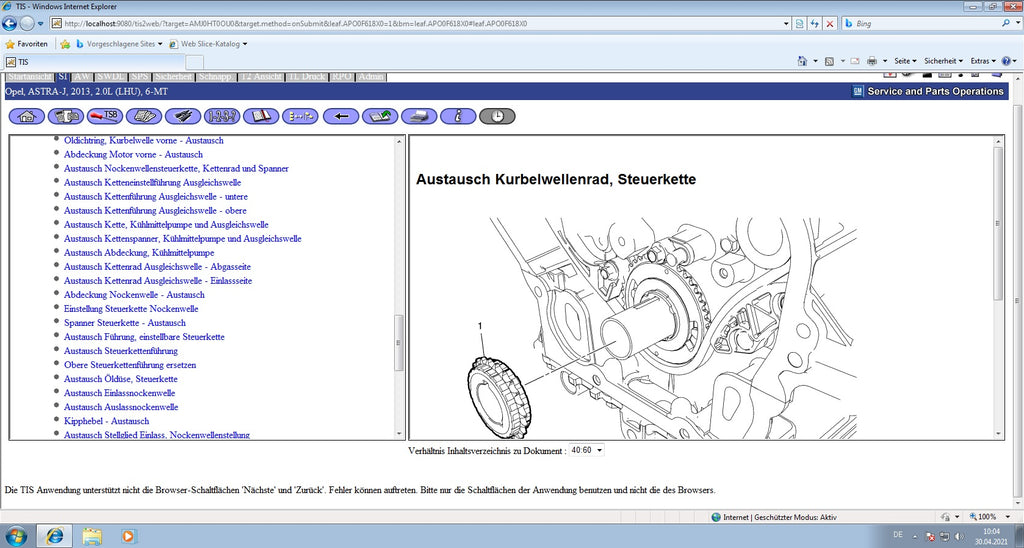Screen dimensions: 1024x548
Task: Switch to the AW tab
Action: pyautogui.click(x=82, y=76)
